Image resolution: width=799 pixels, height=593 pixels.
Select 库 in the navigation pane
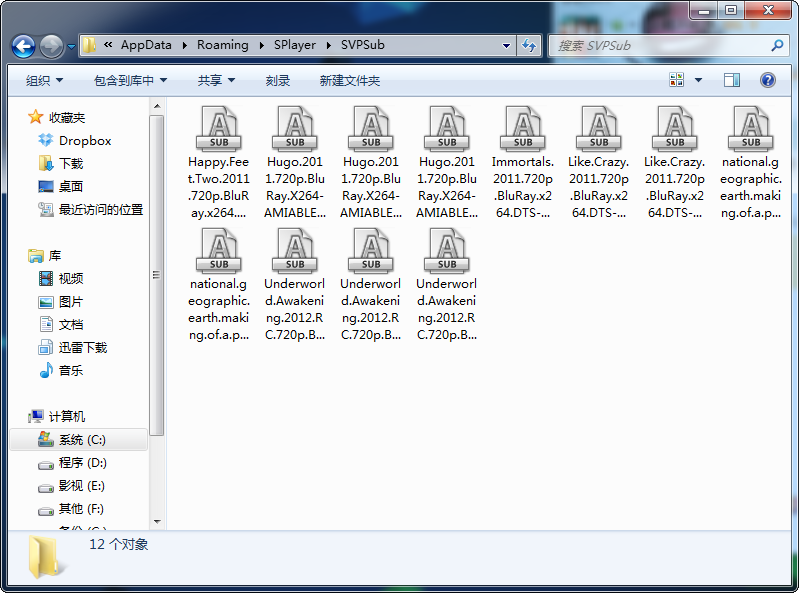[55, 255]
